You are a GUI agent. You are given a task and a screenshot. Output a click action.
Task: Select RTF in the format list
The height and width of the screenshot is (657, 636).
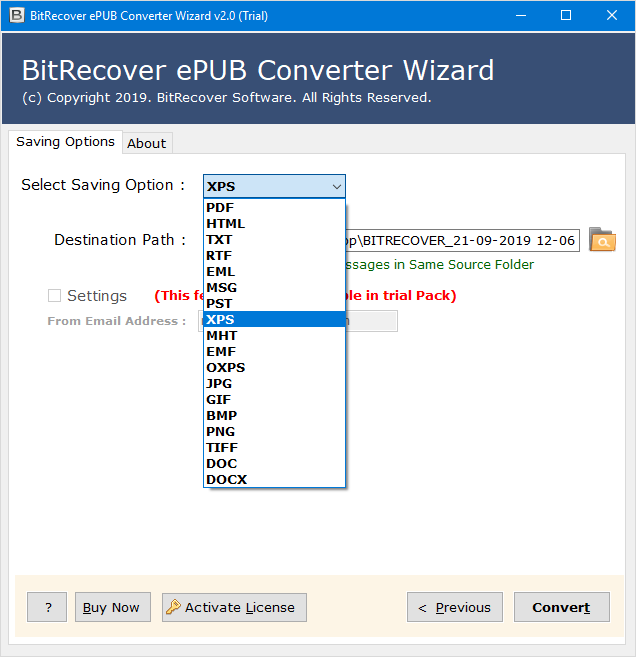[274, 255]
